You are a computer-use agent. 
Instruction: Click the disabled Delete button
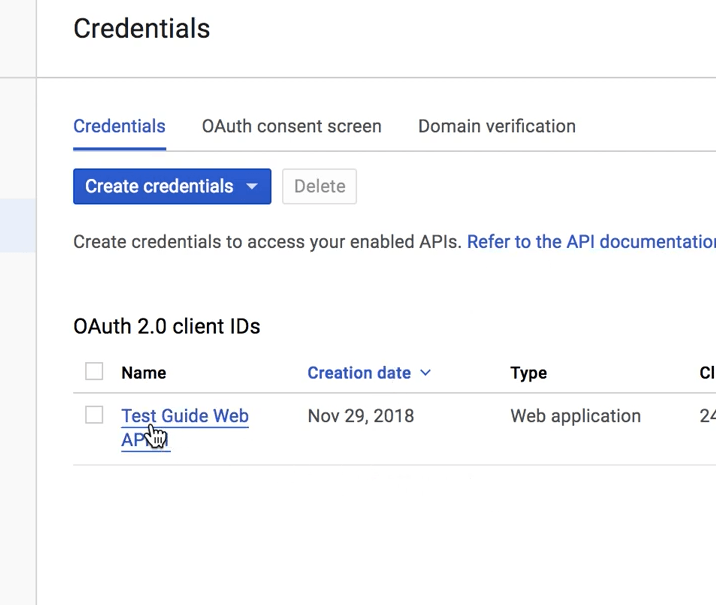[320, 186]
